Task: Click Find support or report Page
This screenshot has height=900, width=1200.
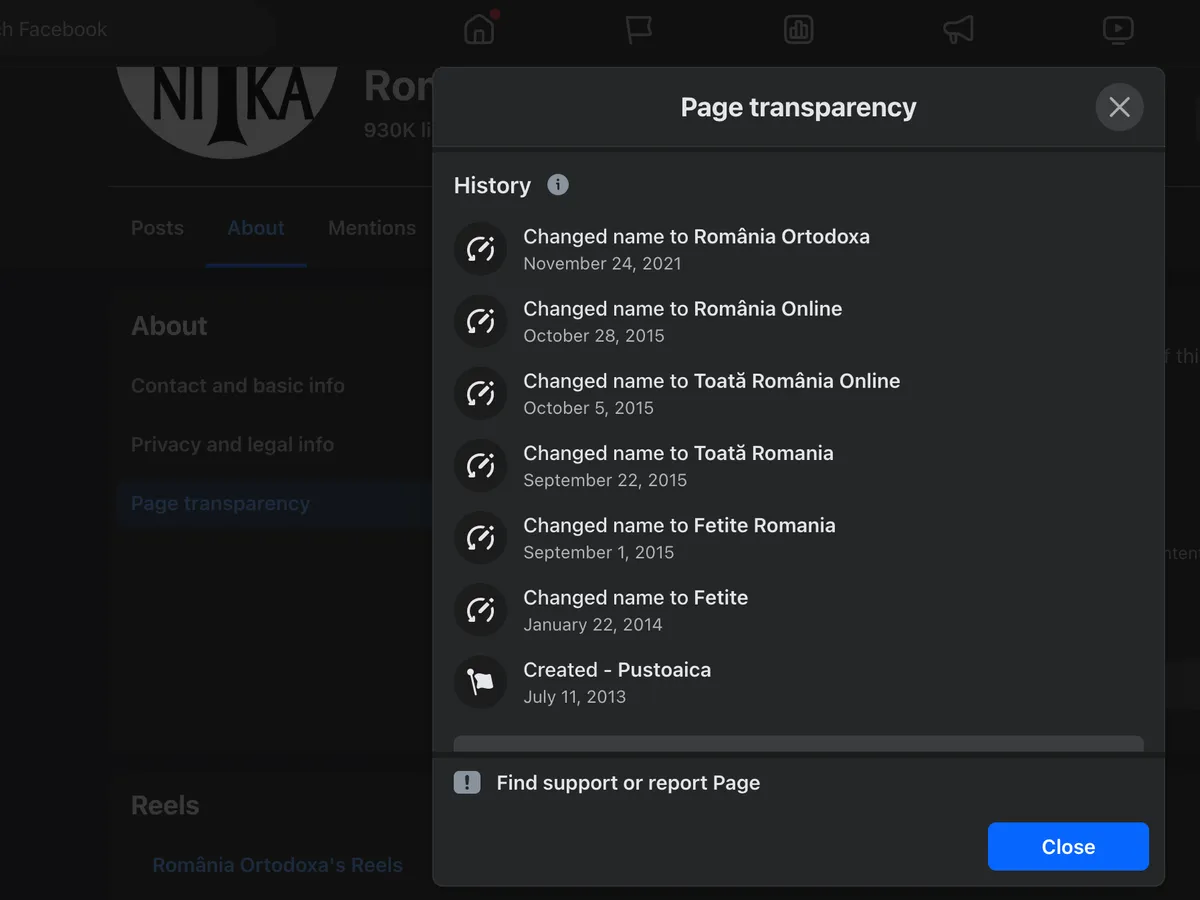Action: click(628, 783)
